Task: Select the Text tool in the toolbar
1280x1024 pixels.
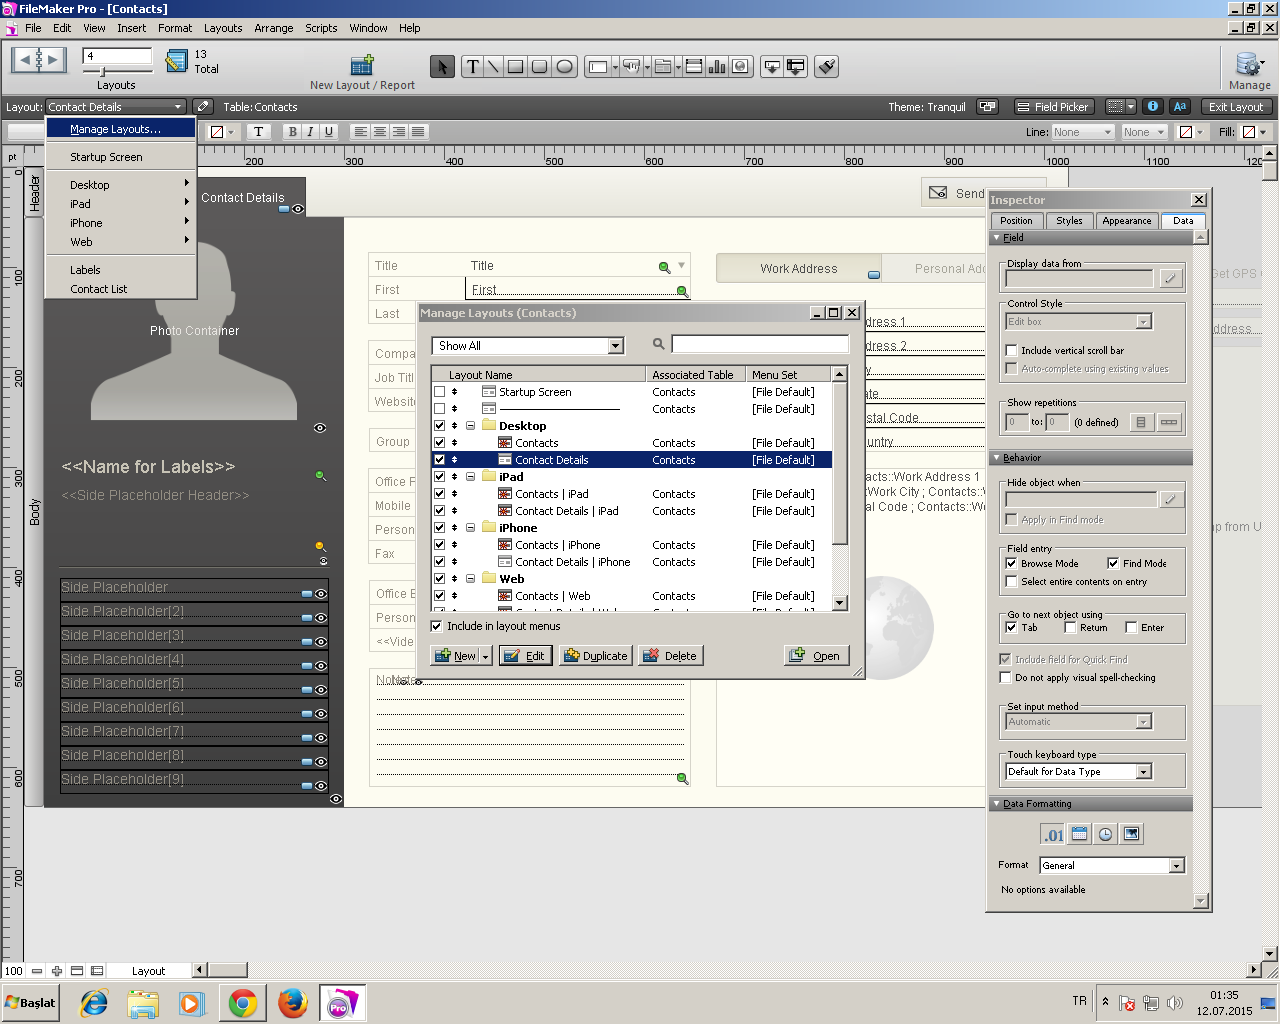Action: 473,67
